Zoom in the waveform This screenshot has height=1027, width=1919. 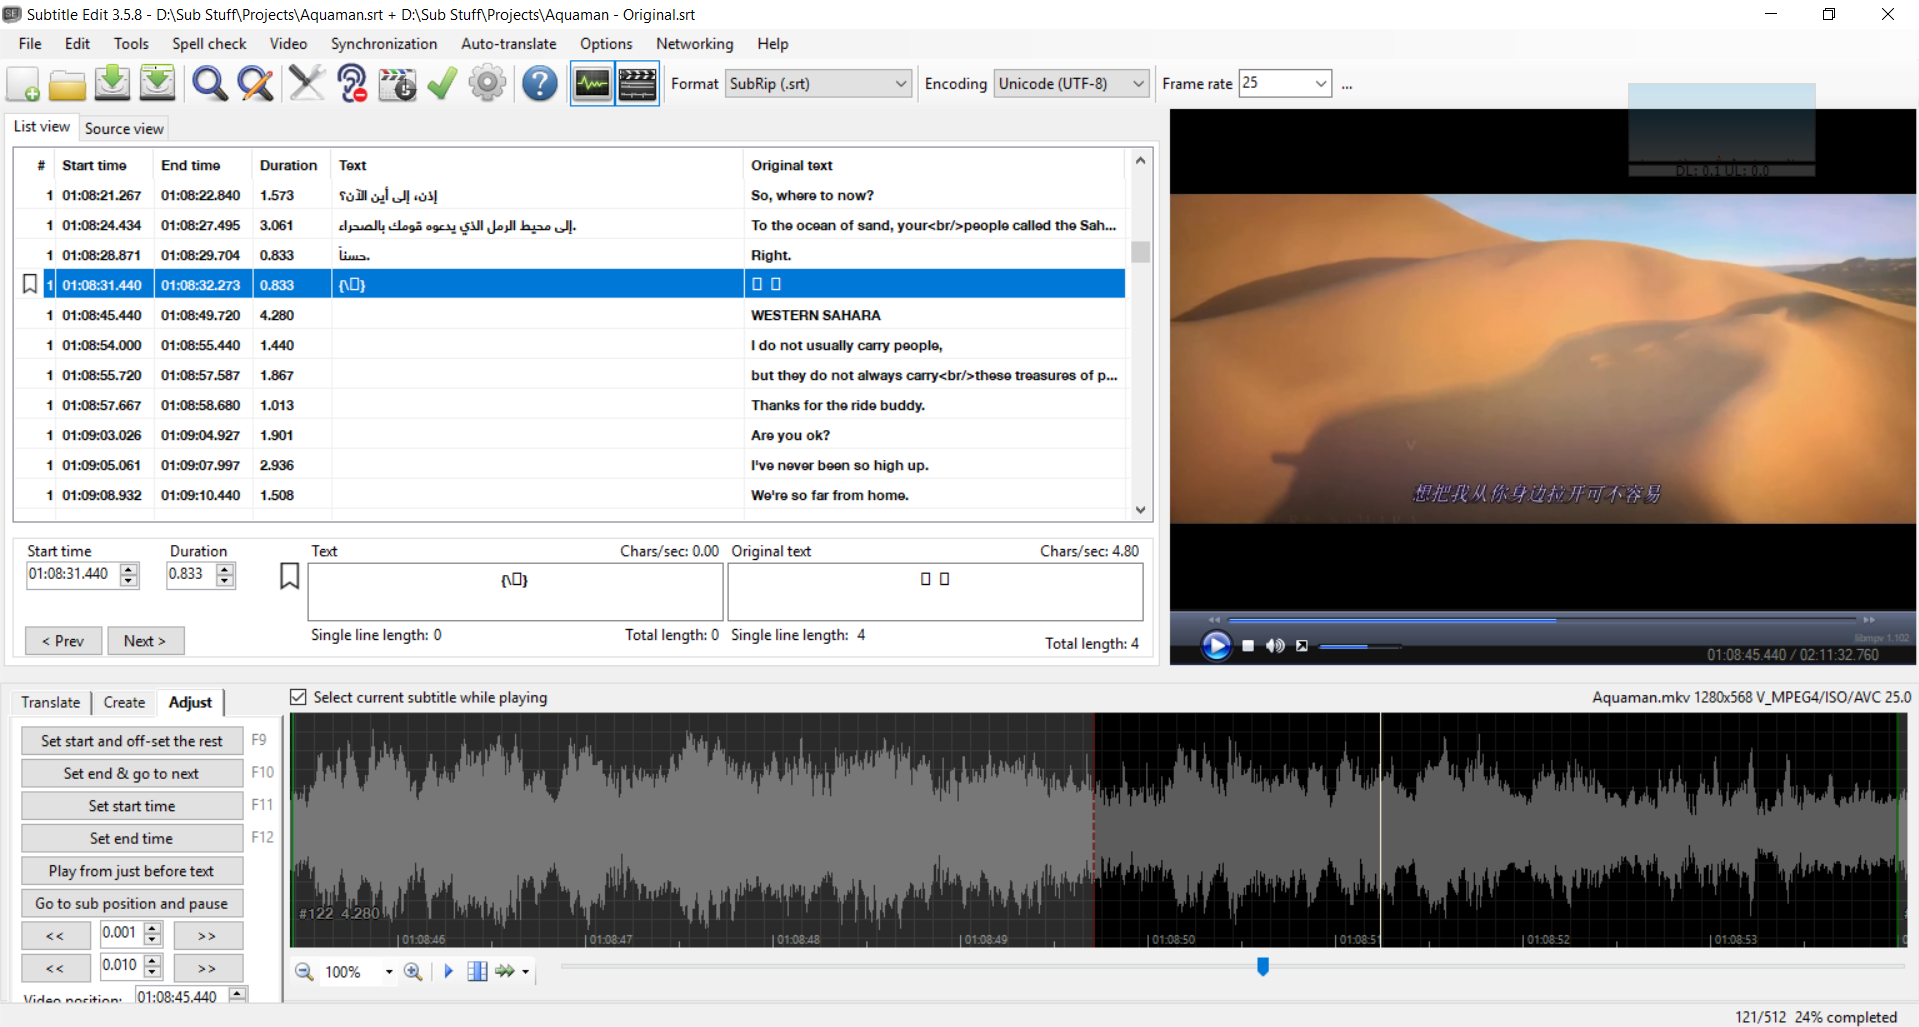[x=413, y=971]
